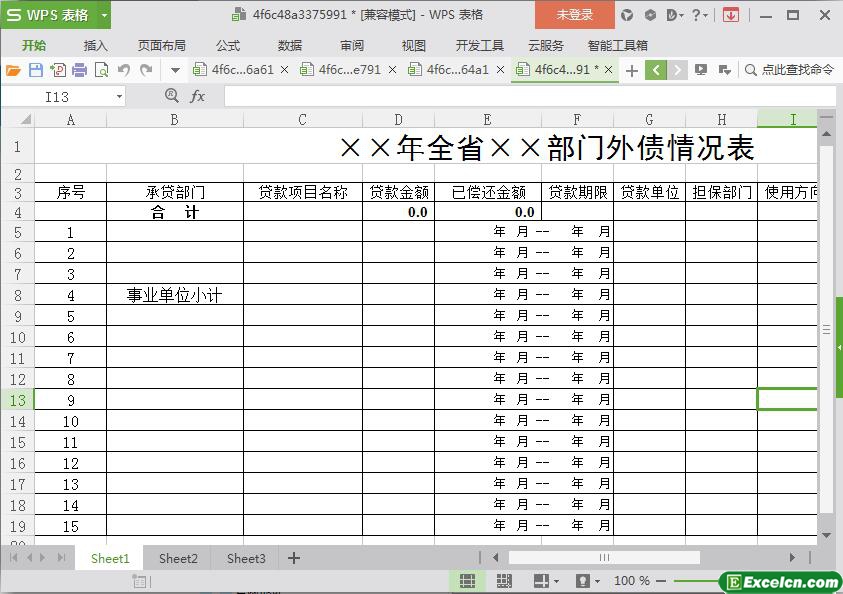Click into the formula bar input
Viewport: 843px width, 594px height.
point(530,97)
